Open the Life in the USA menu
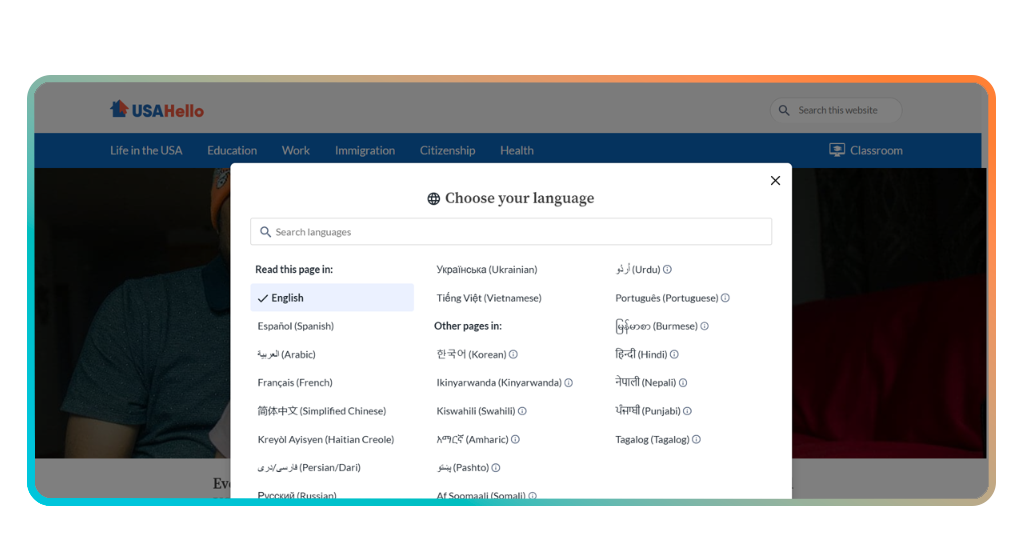The width and height of the screenshot is (1024, 536). [x=146, y=150]
